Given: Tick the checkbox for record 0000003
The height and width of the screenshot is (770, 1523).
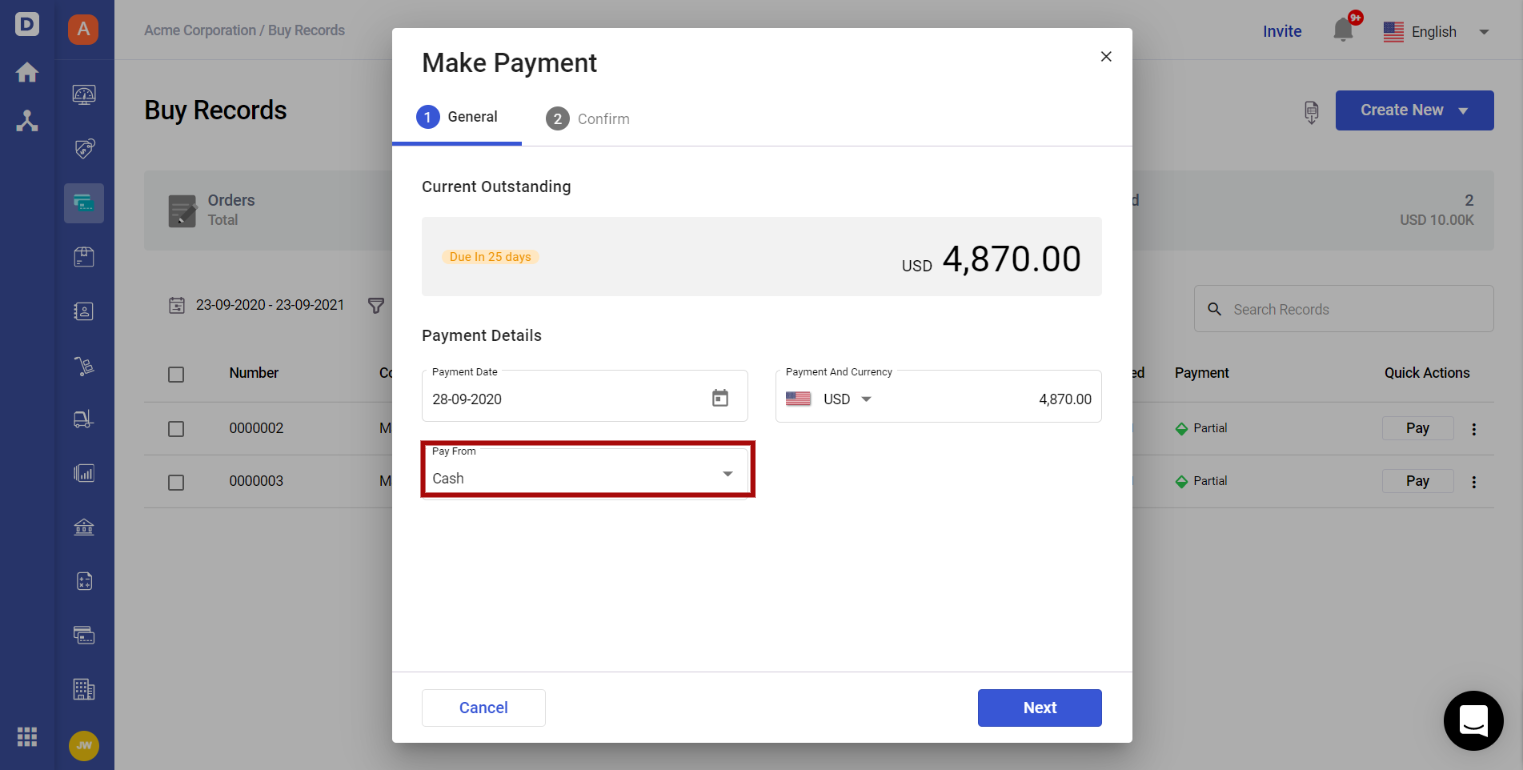Looking at the screenshot, I should pyautogui.click(x=176, y=482).
